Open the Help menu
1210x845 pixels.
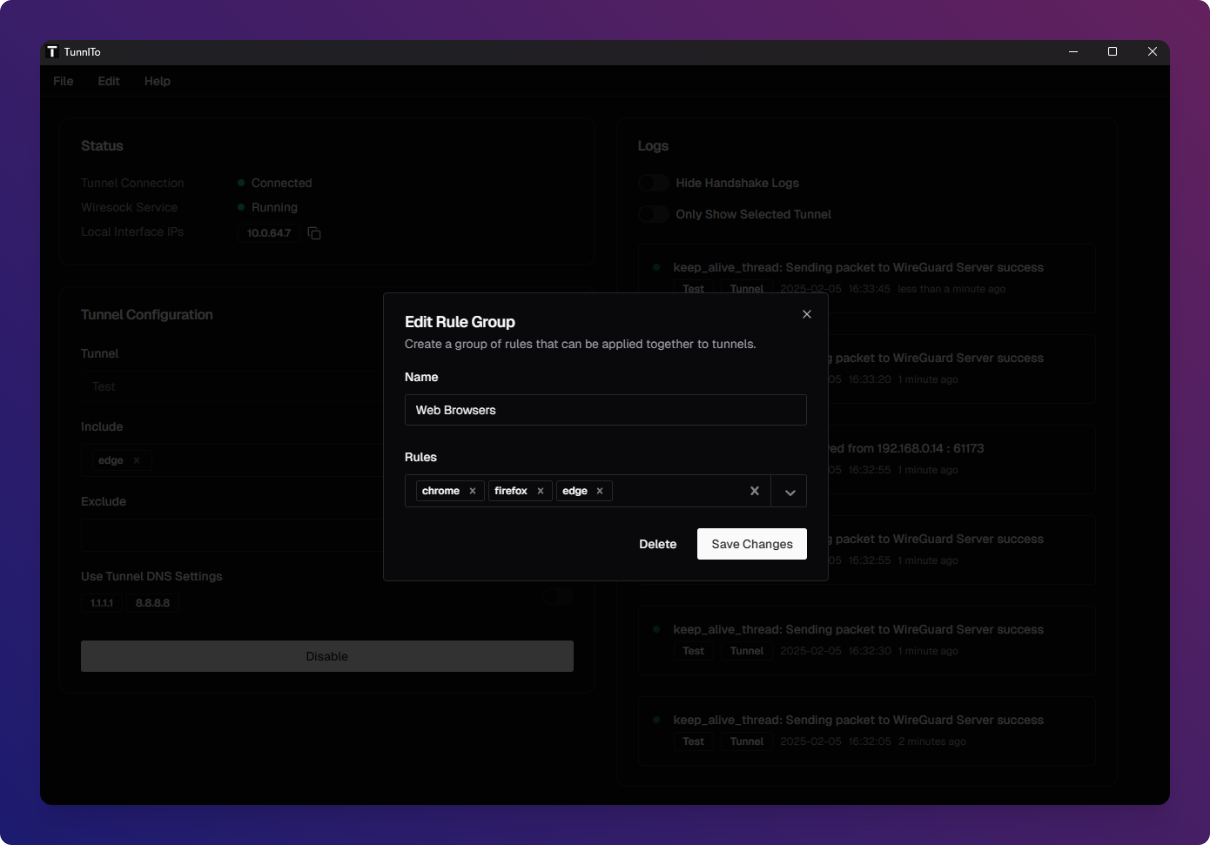point(157,81)
